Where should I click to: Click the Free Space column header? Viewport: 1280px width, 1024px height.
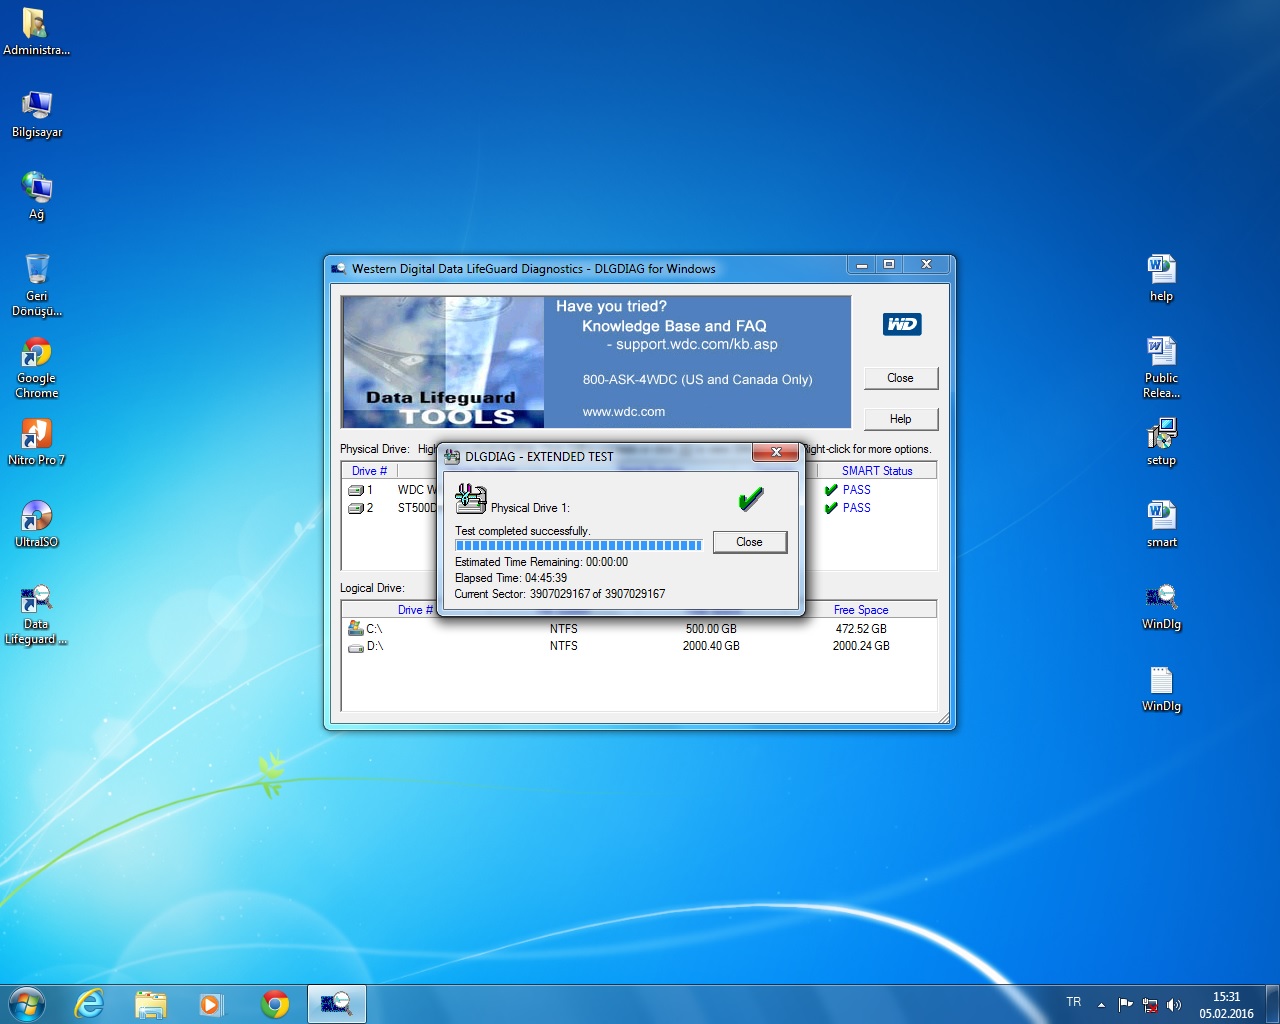(860, 610)
